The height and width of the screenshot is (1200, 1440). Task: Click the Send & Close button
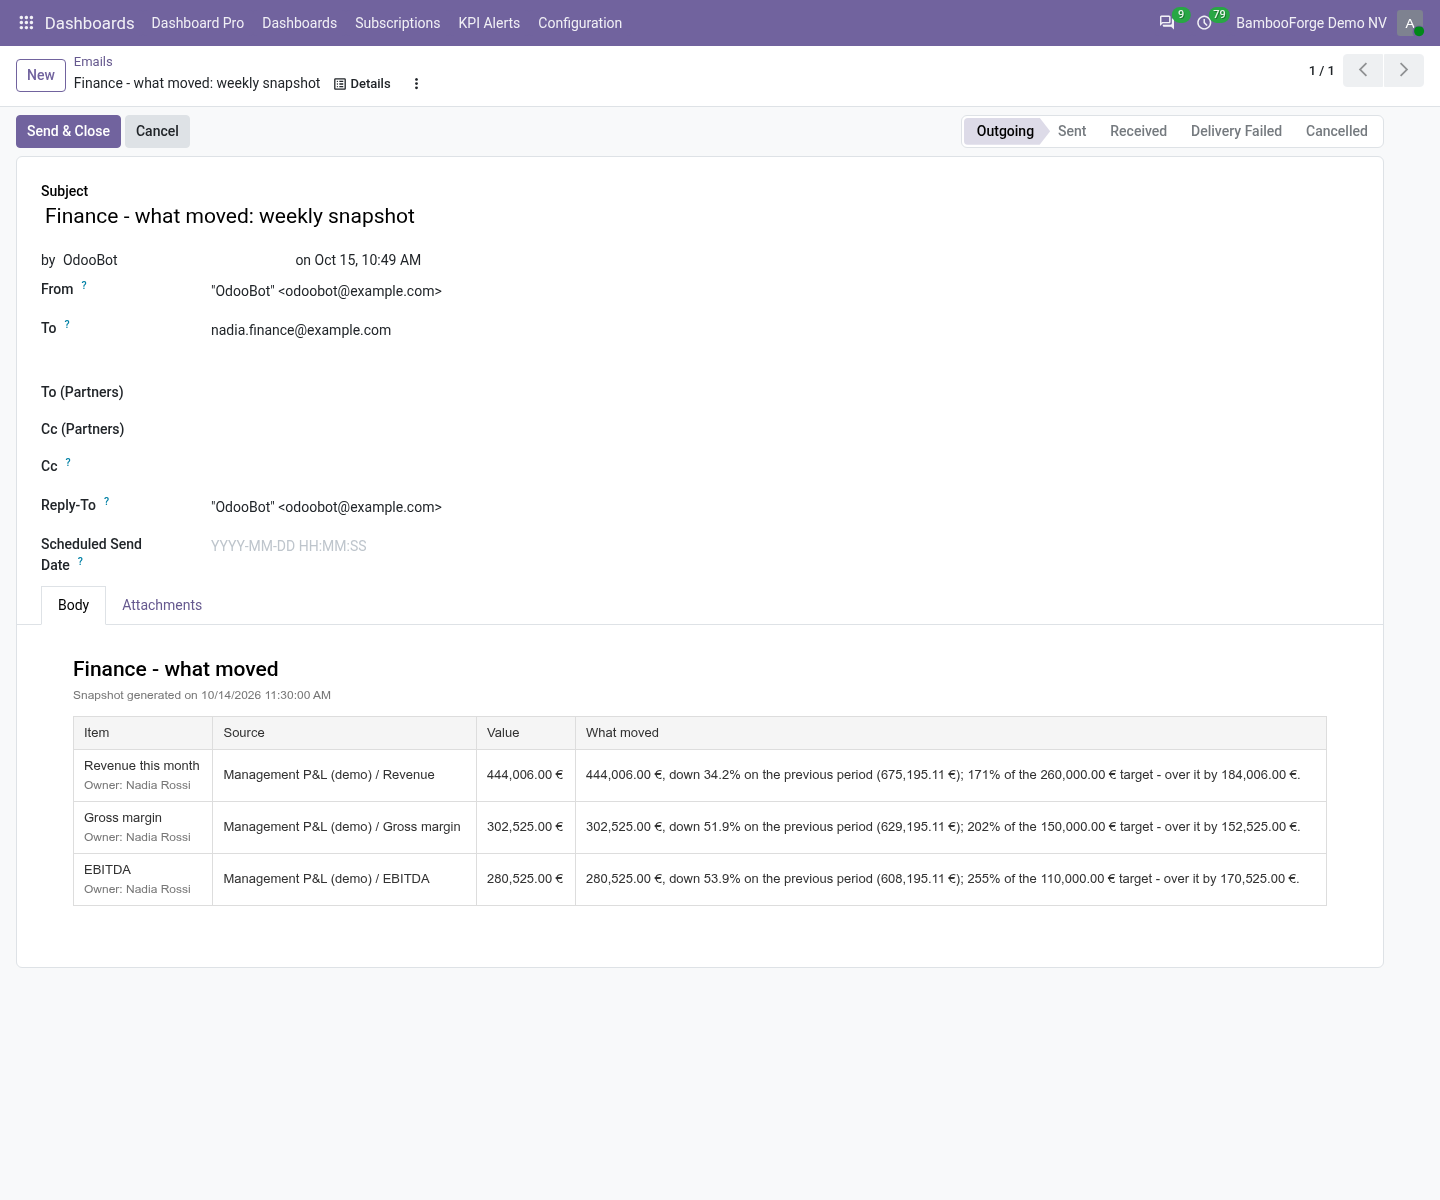coord(68,131)
